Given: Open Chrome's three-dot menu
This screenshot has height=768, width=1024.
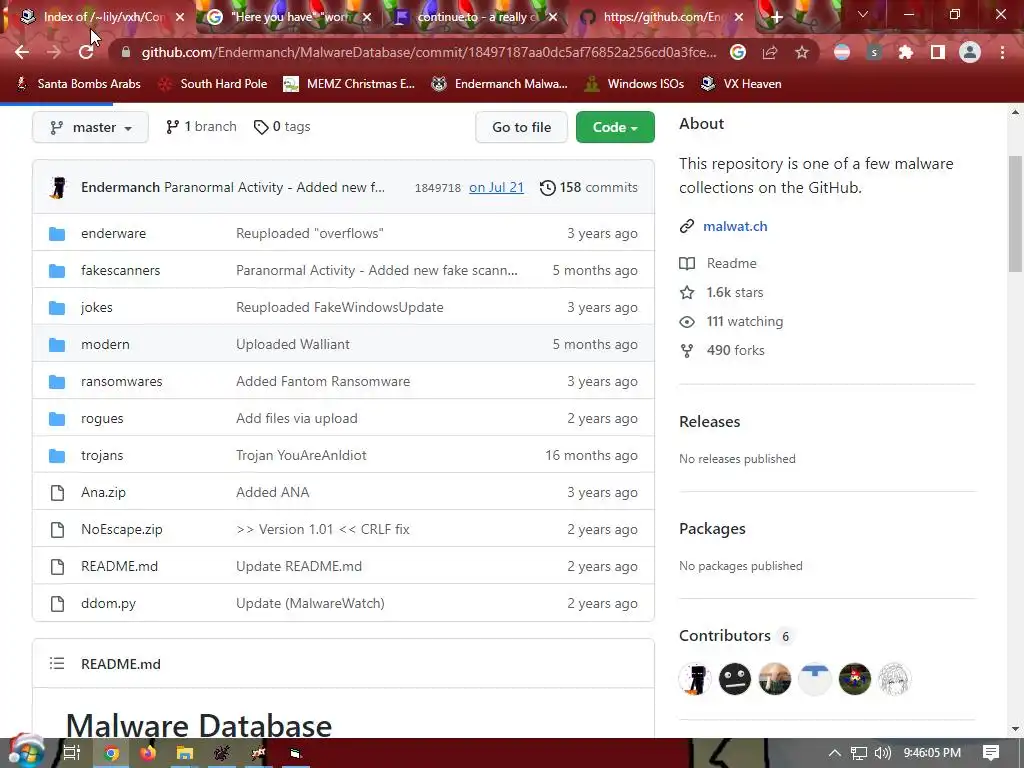Looking at the screenshot, I should coord(1002,52).
